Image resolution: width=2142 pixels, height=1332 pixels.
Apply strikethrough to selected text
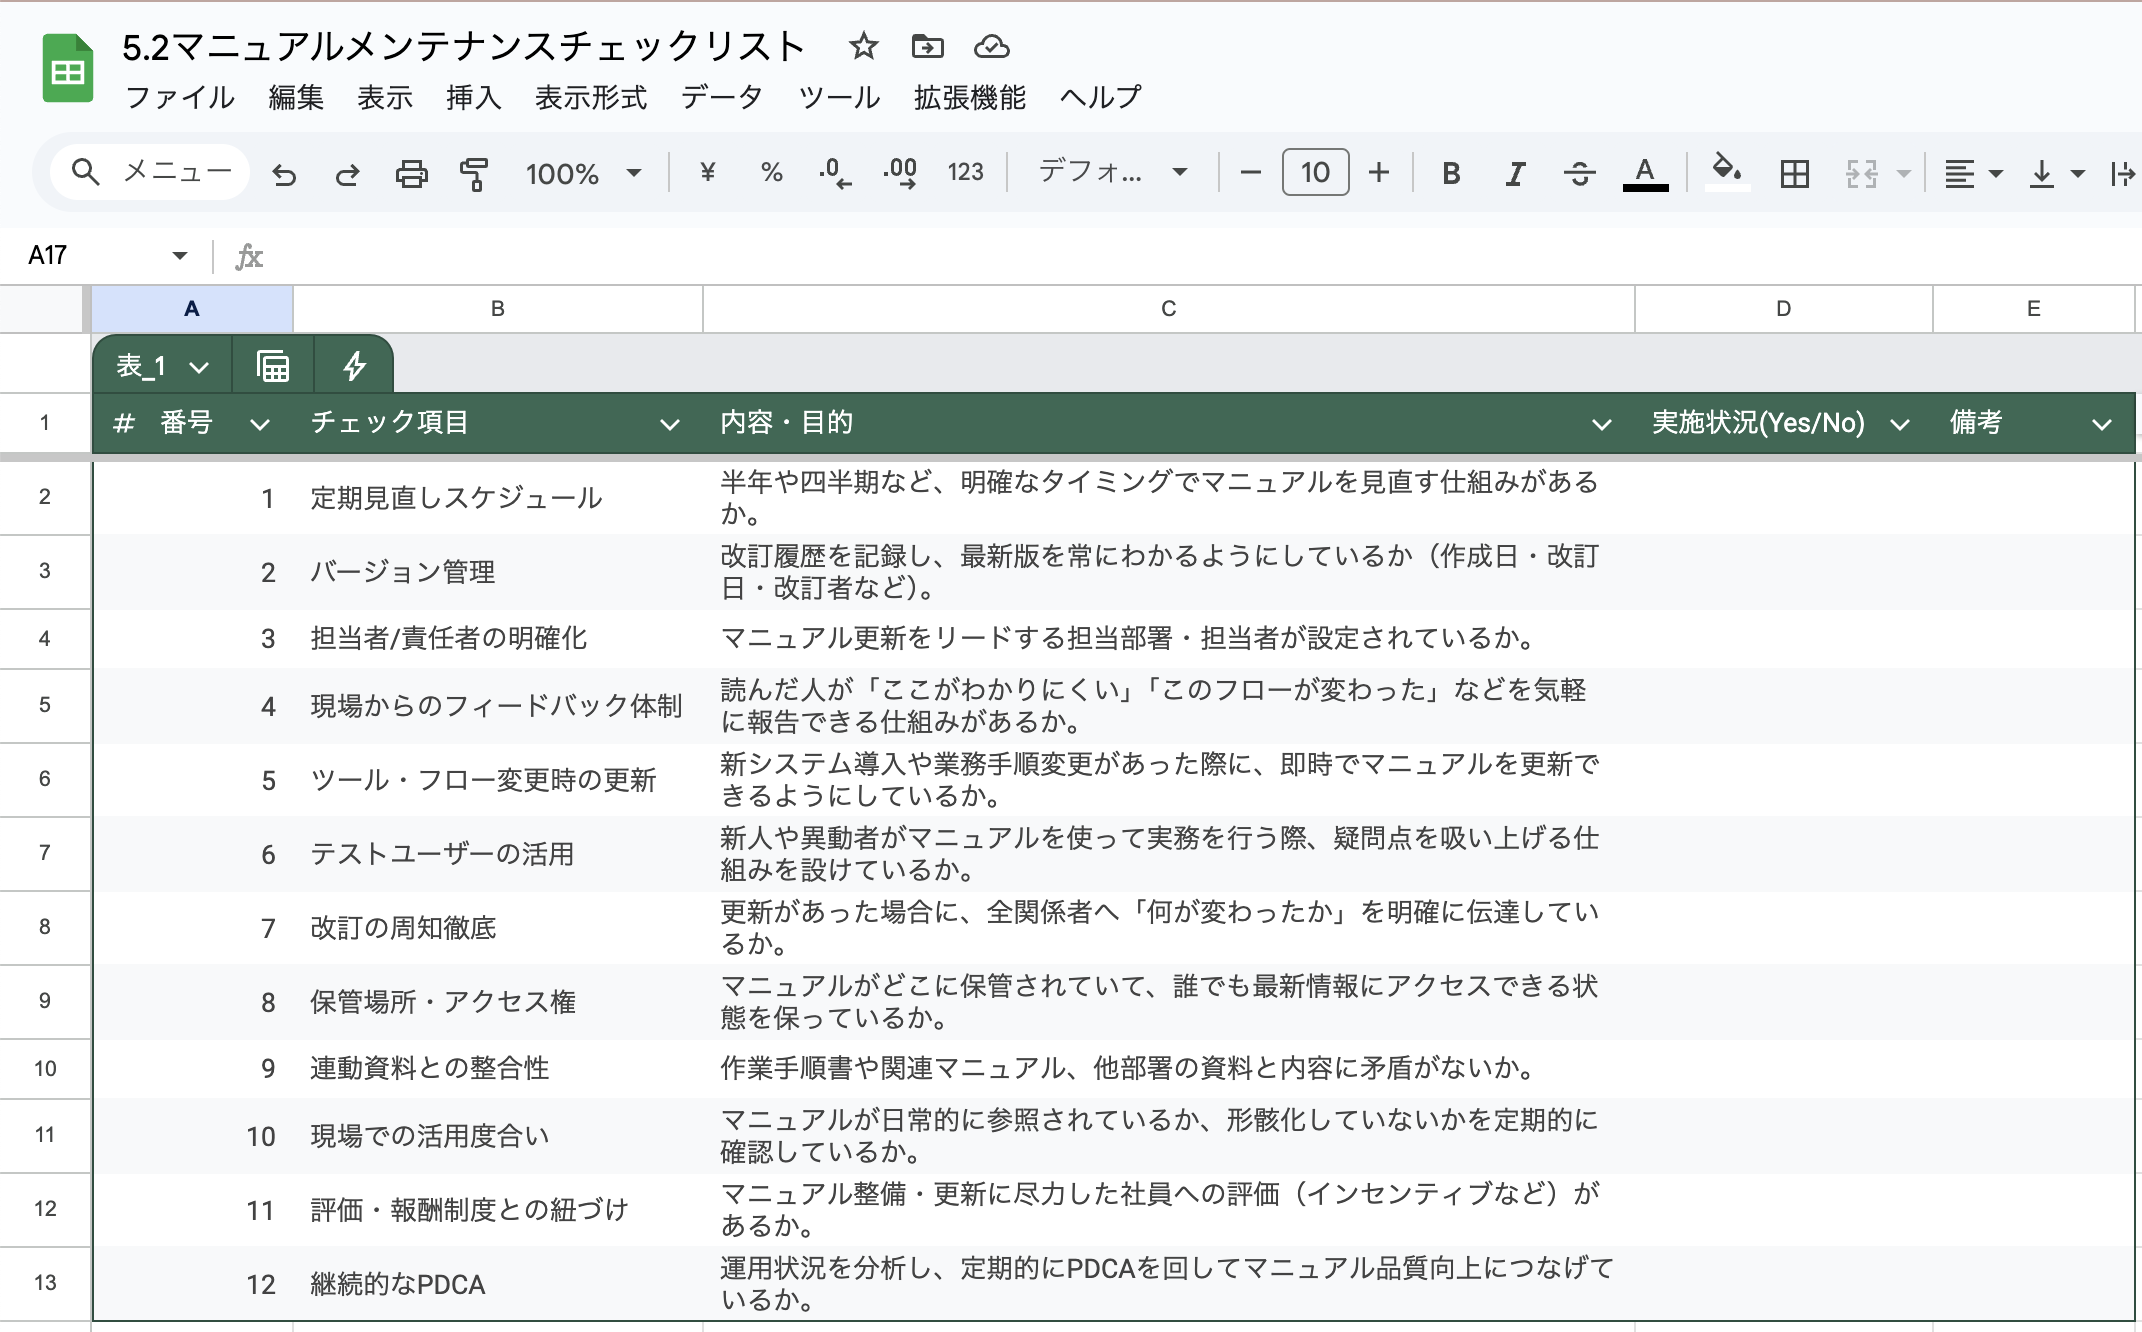[x=1580, y=172]
